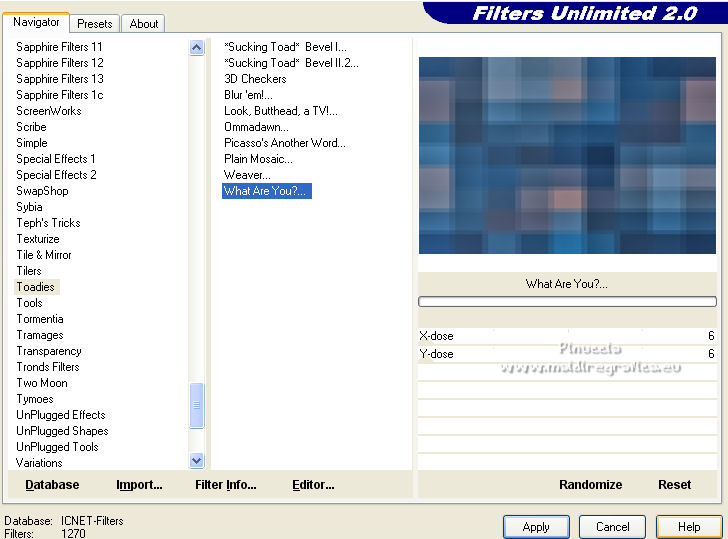Click the X-dose slider row
The image size is (728, 539).
tap(567, 336)
